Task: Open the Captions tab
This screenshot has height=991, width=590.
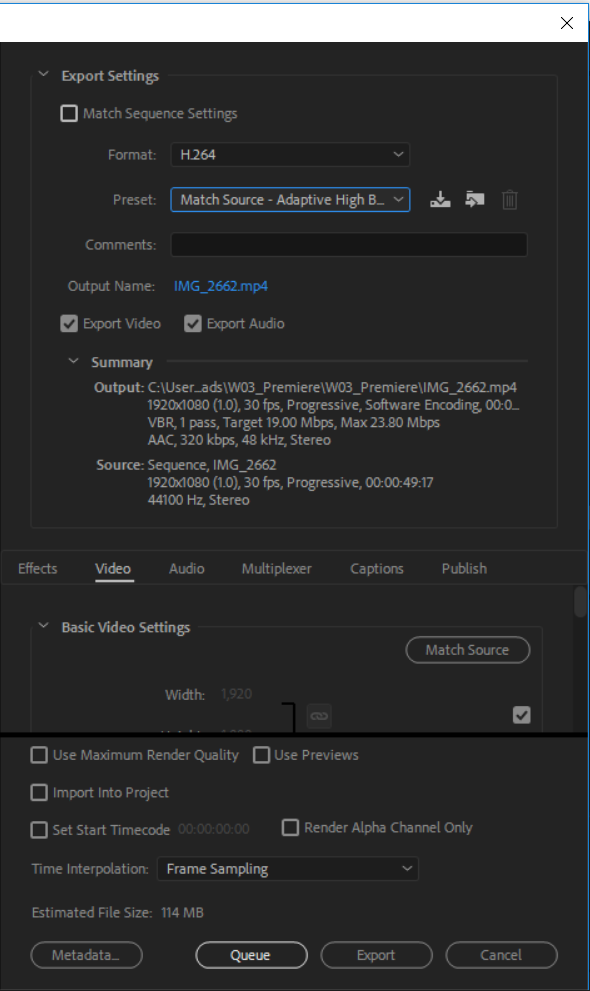Action: pyautogui.click(x=376, y=569)
